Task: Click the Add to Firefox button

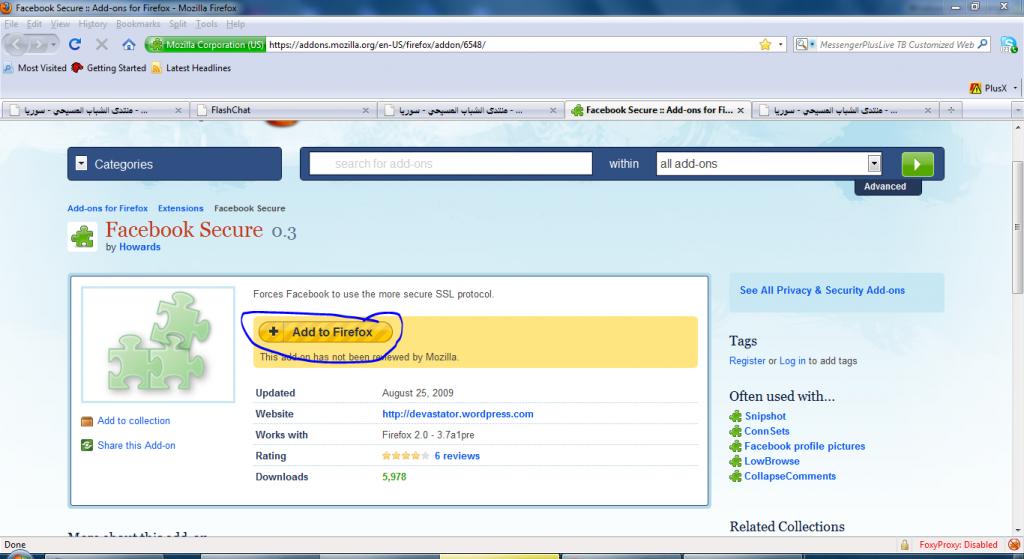Action: click(321, 332)
